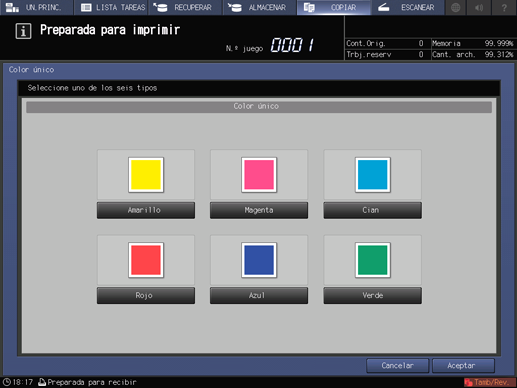Click Cancelar to discard color selection
This screenshot has width=517, height=388.
click(x=397, y=366)
